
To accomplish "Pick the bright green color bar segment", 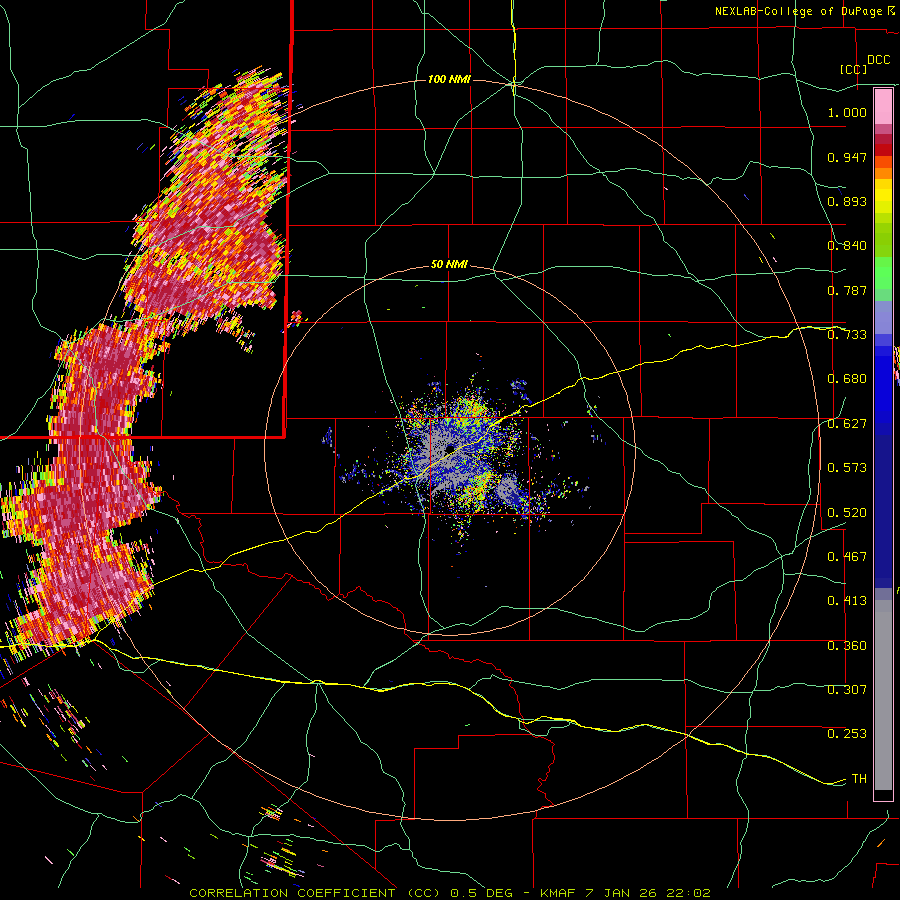I will (883, 273).
